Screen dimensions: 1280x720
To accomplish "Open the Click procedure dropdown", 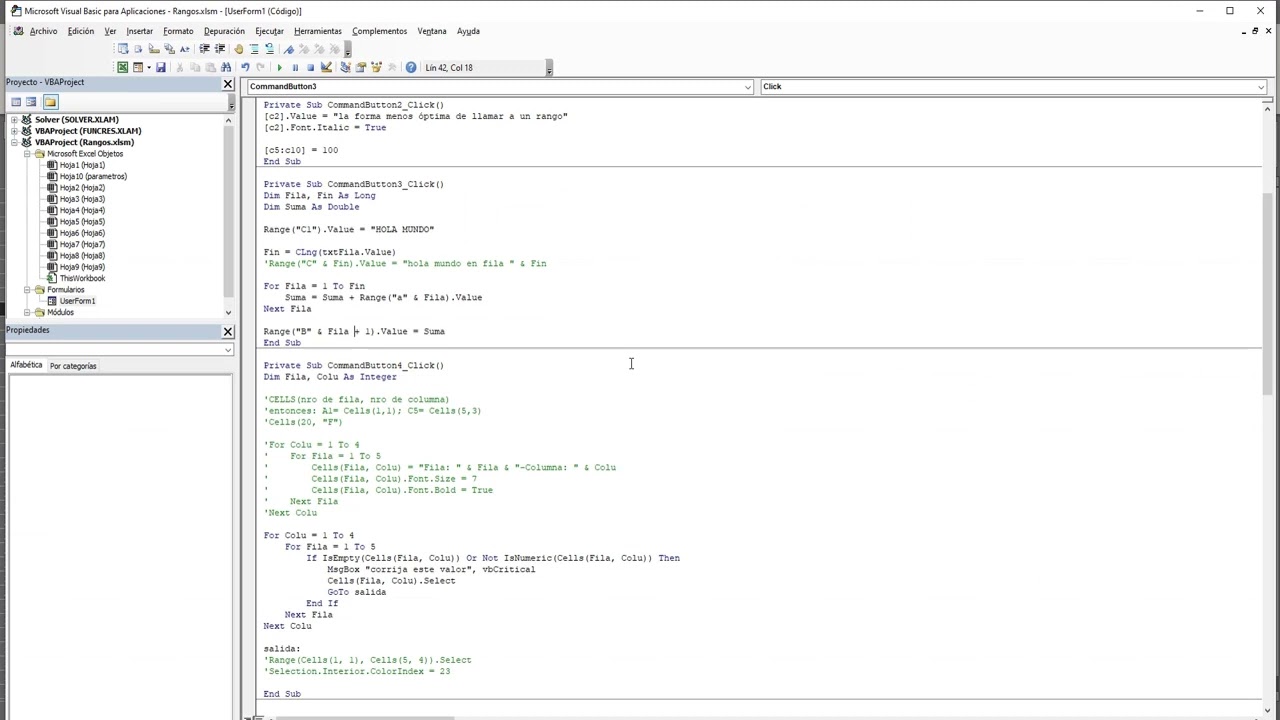I will (x=1261, y=87).
